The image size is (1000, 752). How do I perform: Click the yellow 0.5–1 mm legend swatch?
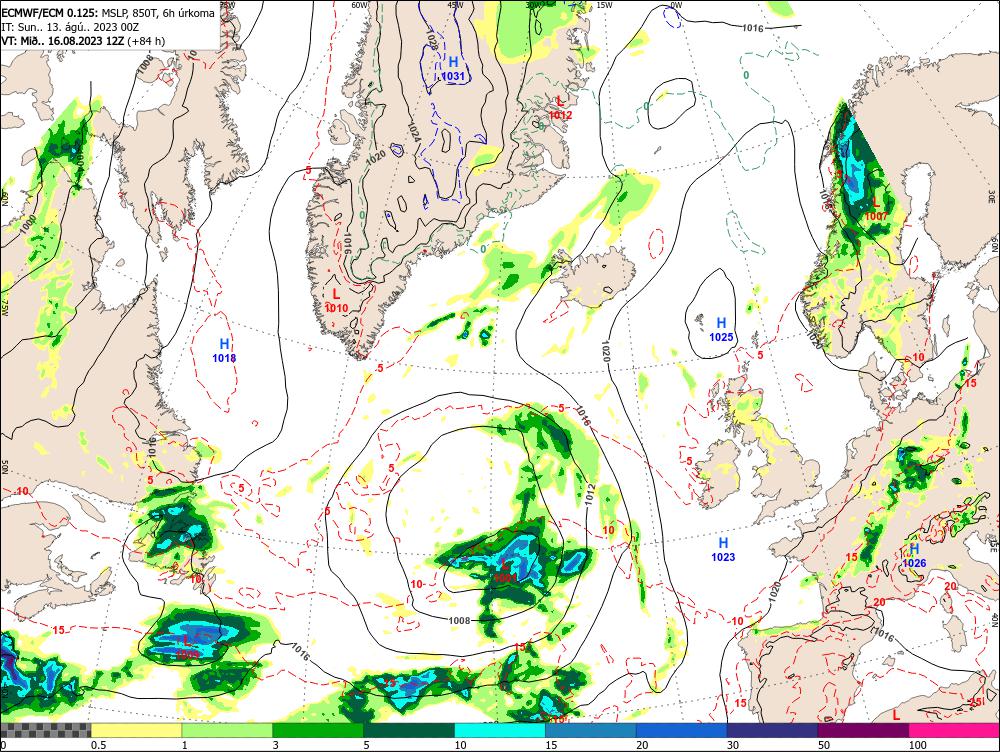tap(136, 730)
